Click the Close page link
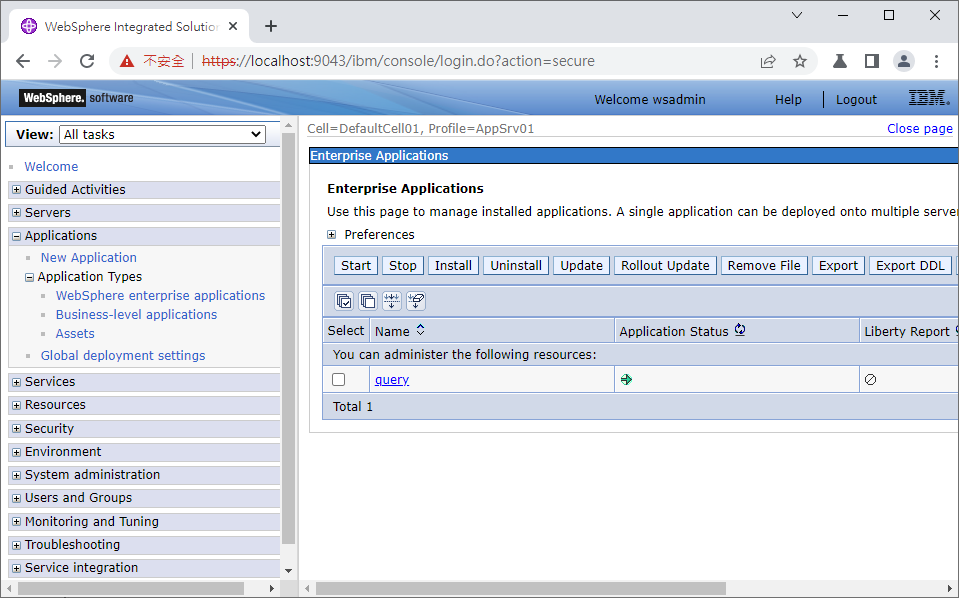This screenshot has height=598, width=959. (x=920, y=128)
